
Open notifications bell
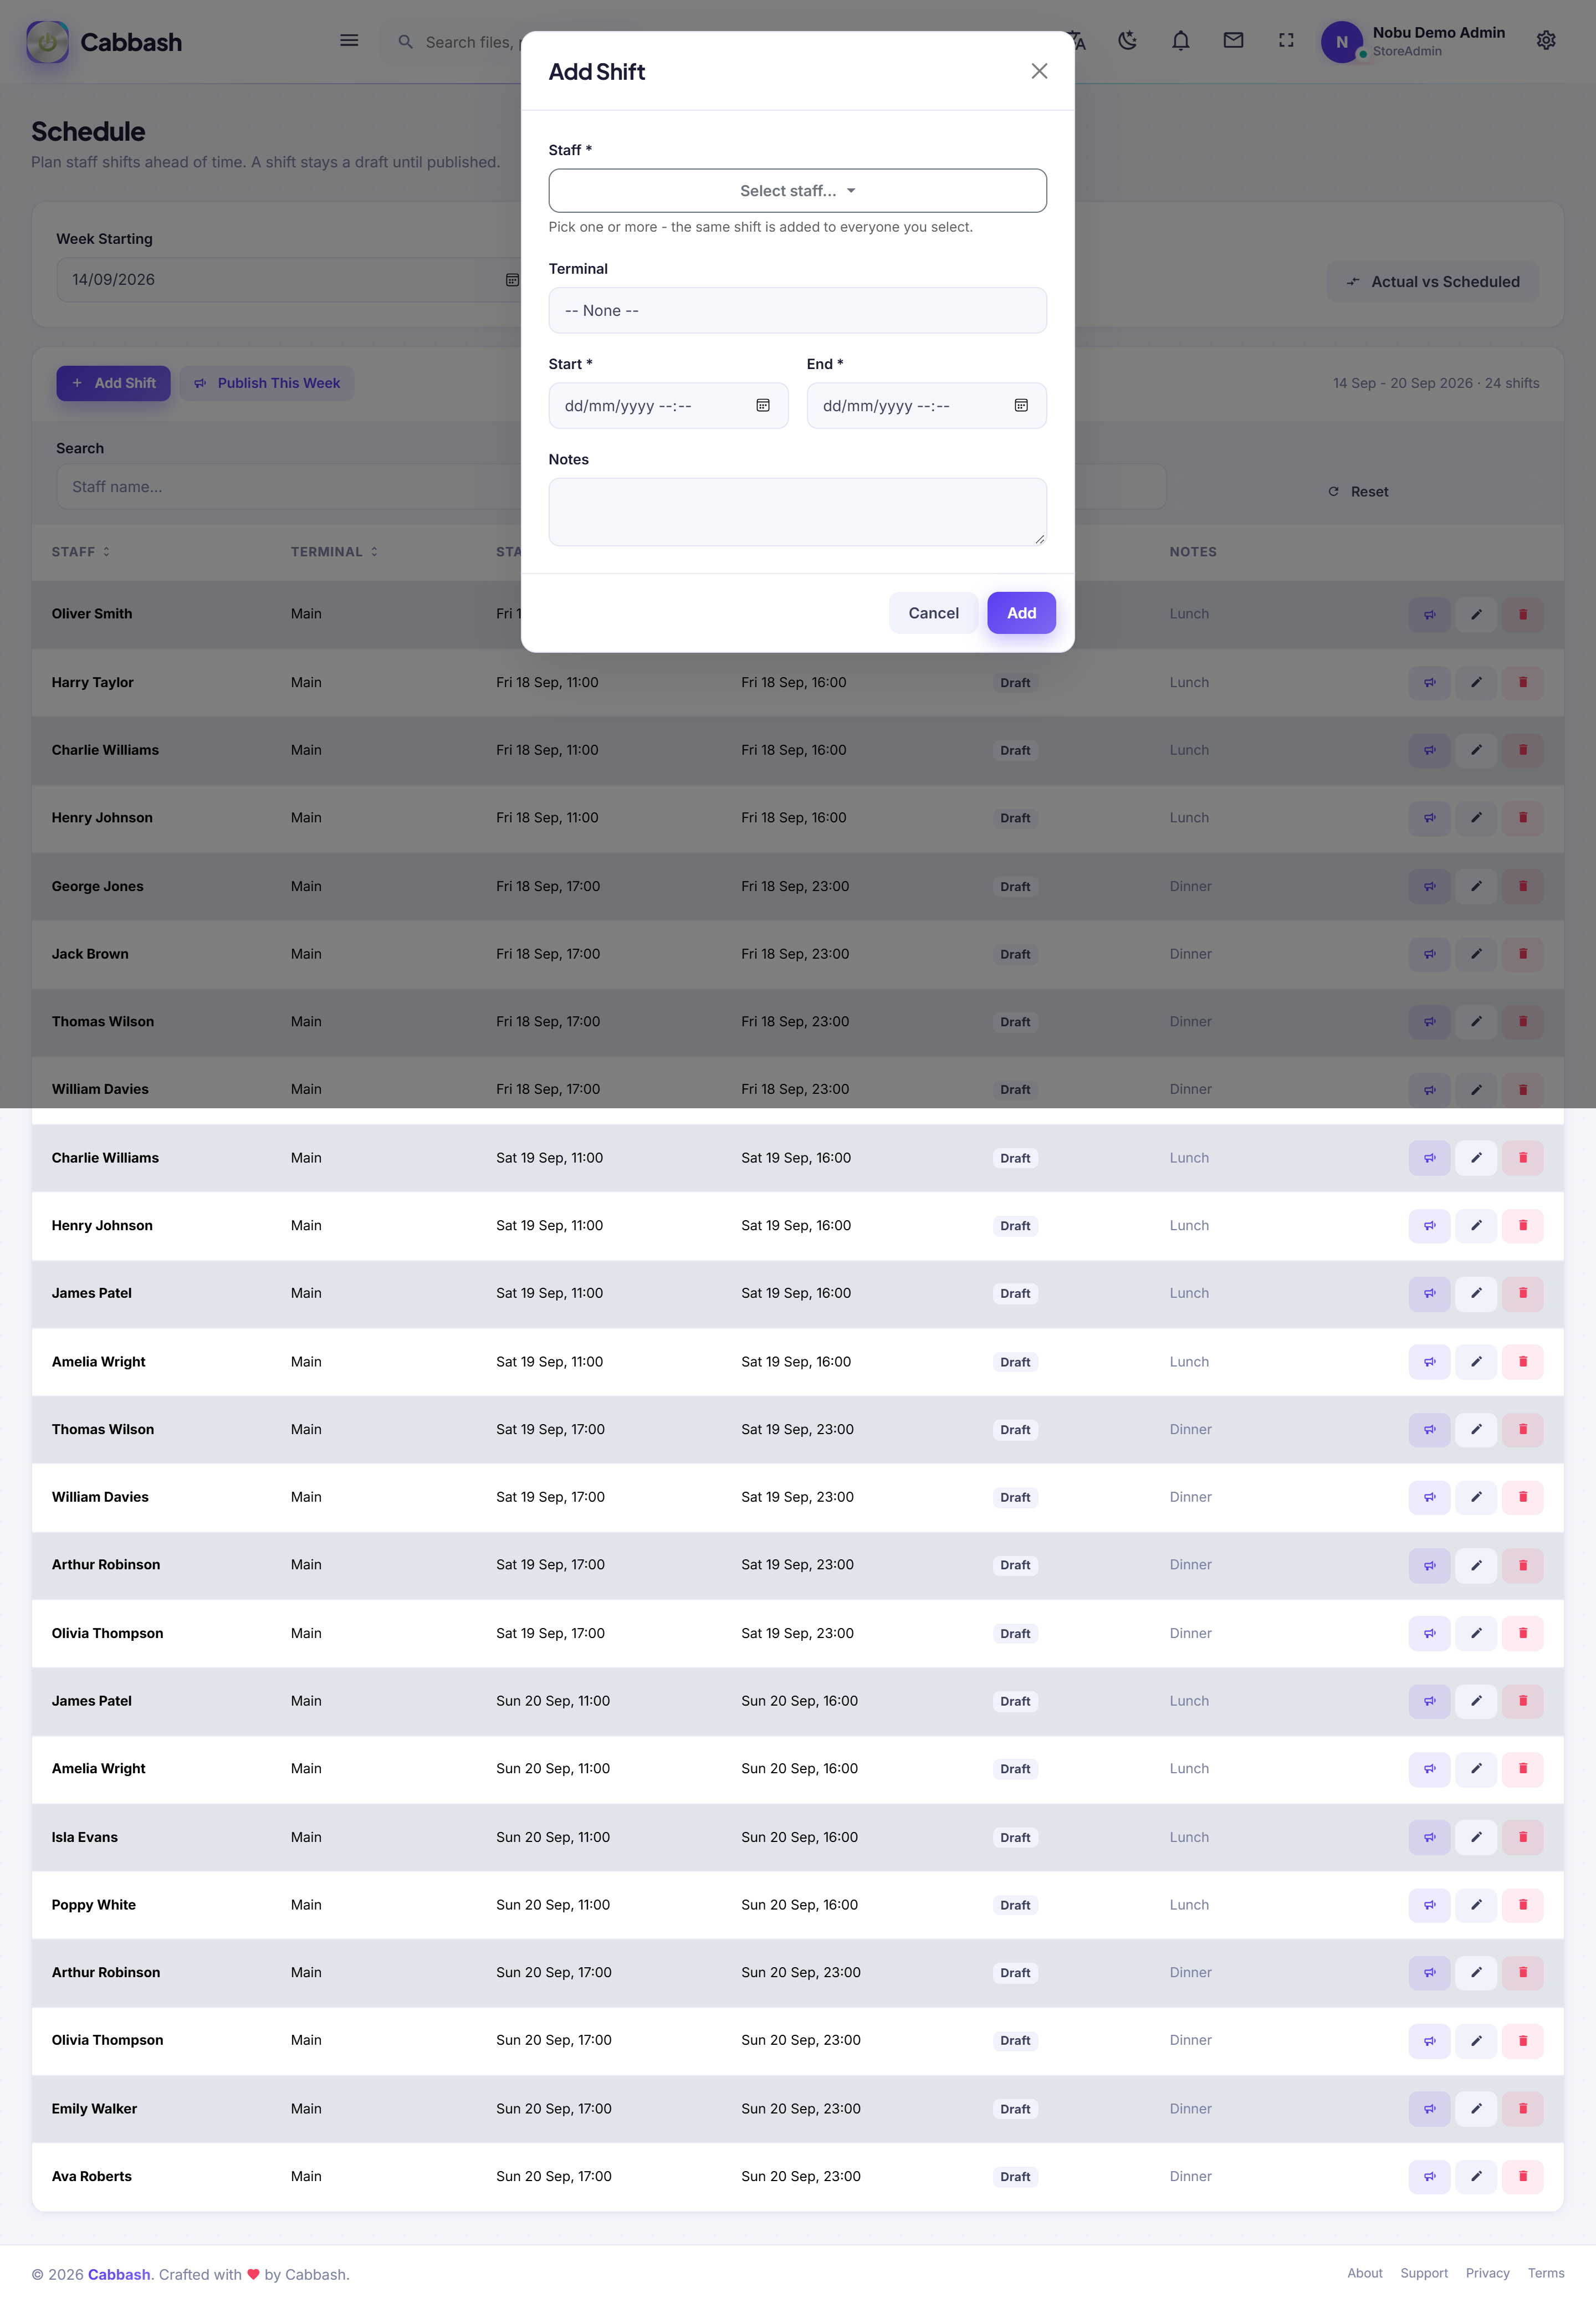click(1180, 41)
